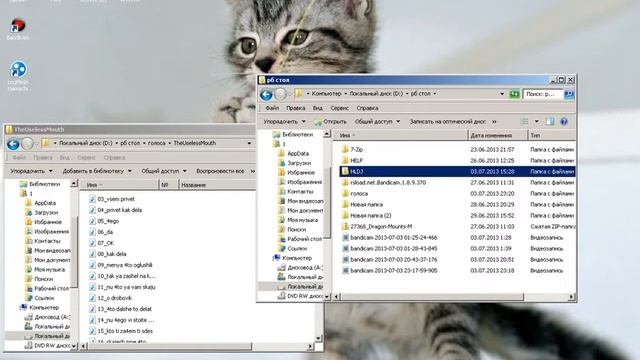The height and width of the screenshot is (360, 640).
Task: Open Сервис menu in рб стол window
Action: click(339, 108)
